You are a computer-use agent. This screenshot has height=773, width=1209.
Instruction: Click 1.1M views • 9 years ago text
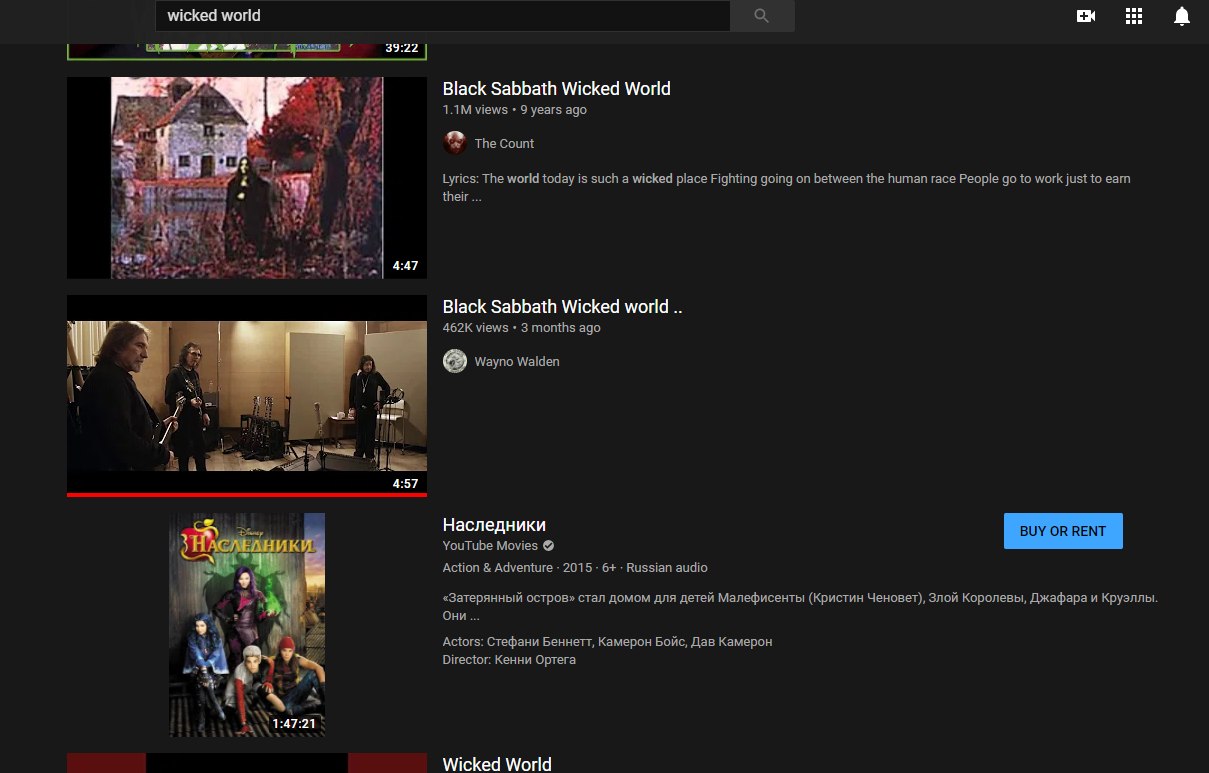coord(515,110)
